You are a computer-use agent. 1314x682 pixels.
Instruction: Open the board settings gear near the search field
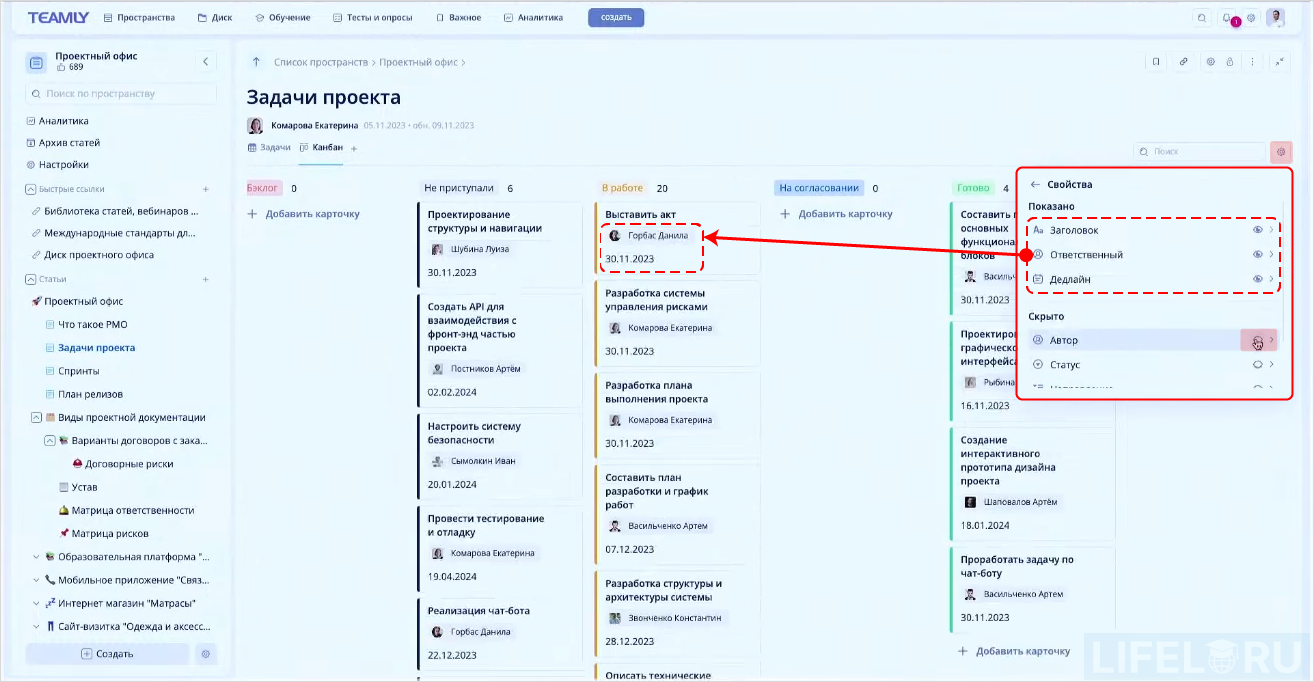pos(1281,152)
